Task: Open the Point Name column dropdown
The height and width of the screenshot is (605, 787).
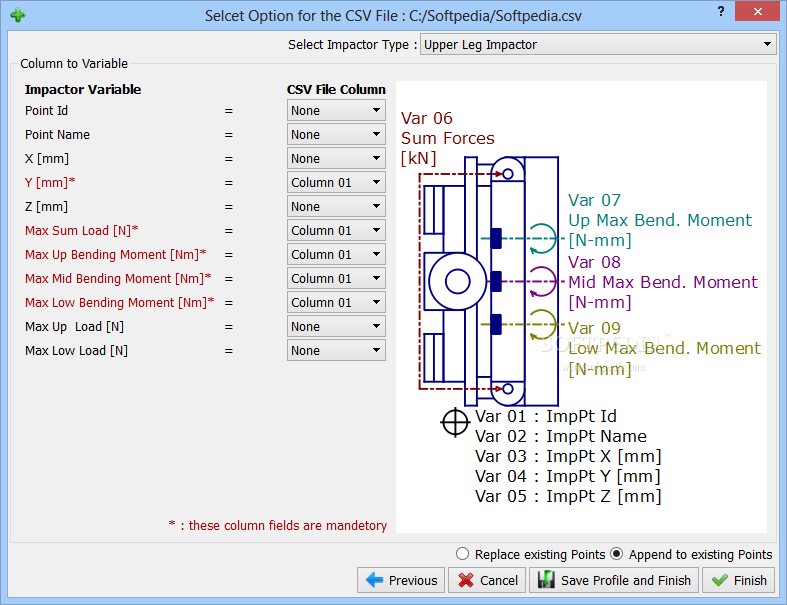Action: point(336,135)
